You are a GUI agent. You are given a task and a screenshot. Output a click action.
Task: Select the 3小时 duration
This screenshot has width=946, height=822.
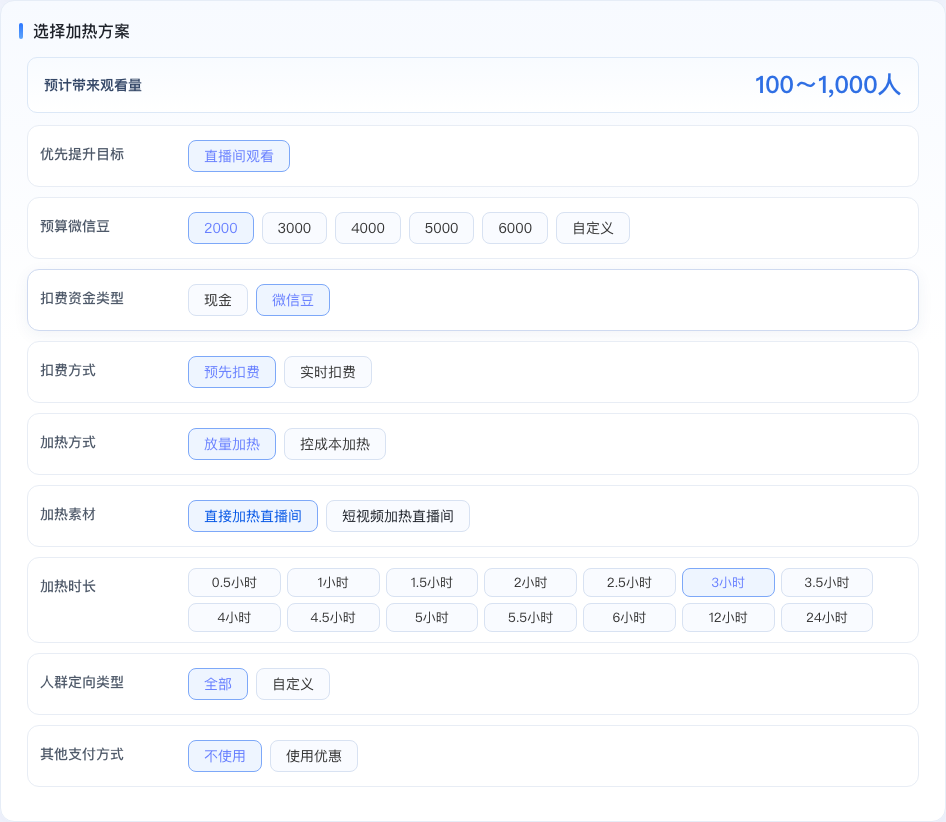tap(728, 582)
